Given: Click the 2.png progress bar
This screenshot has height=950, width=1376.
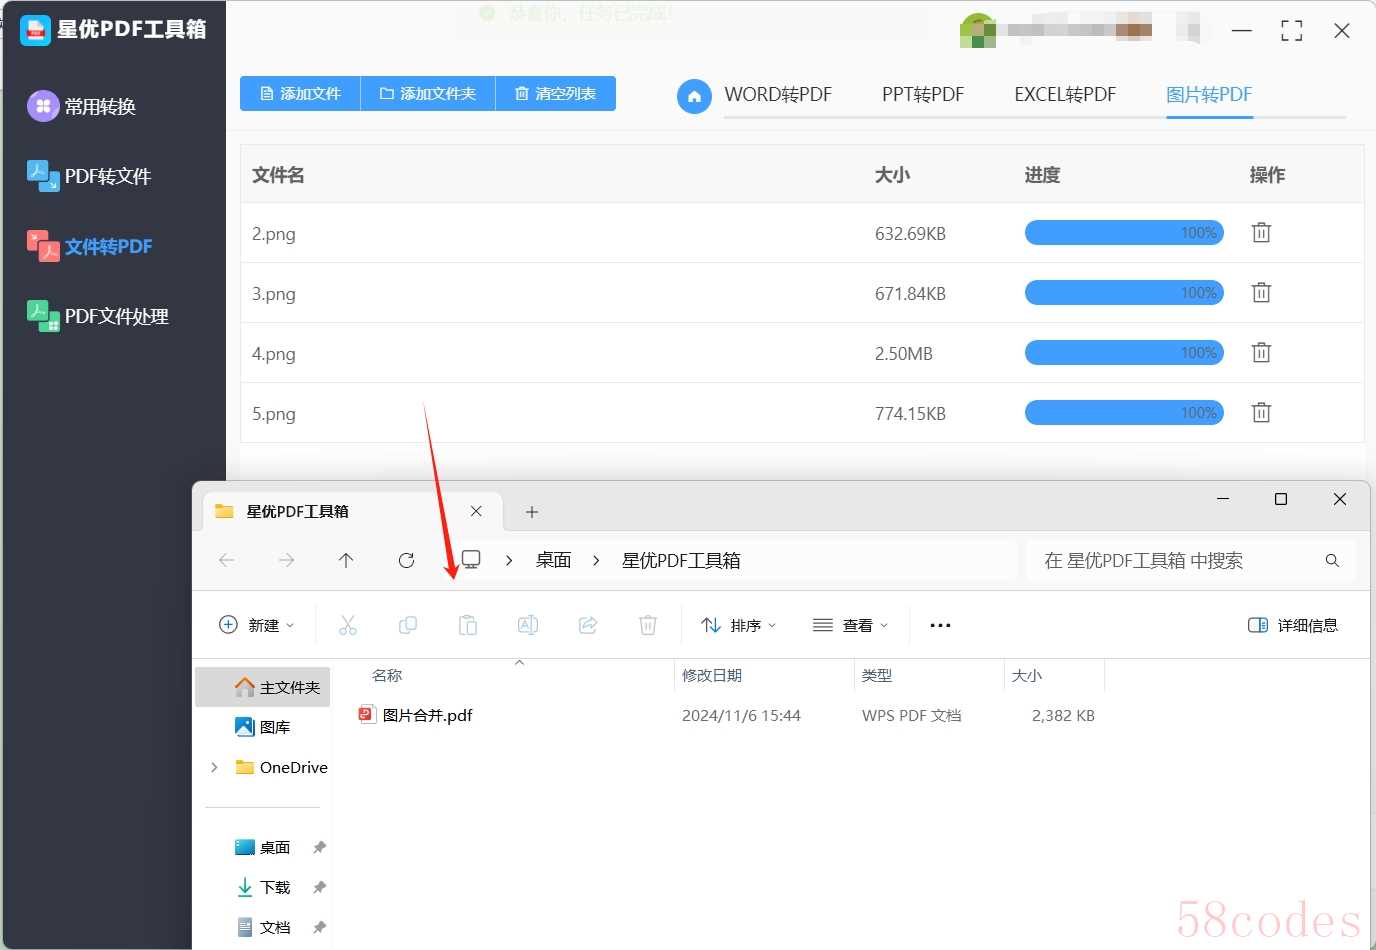Looking at the screenshot, I should [x=1124, y=233].
